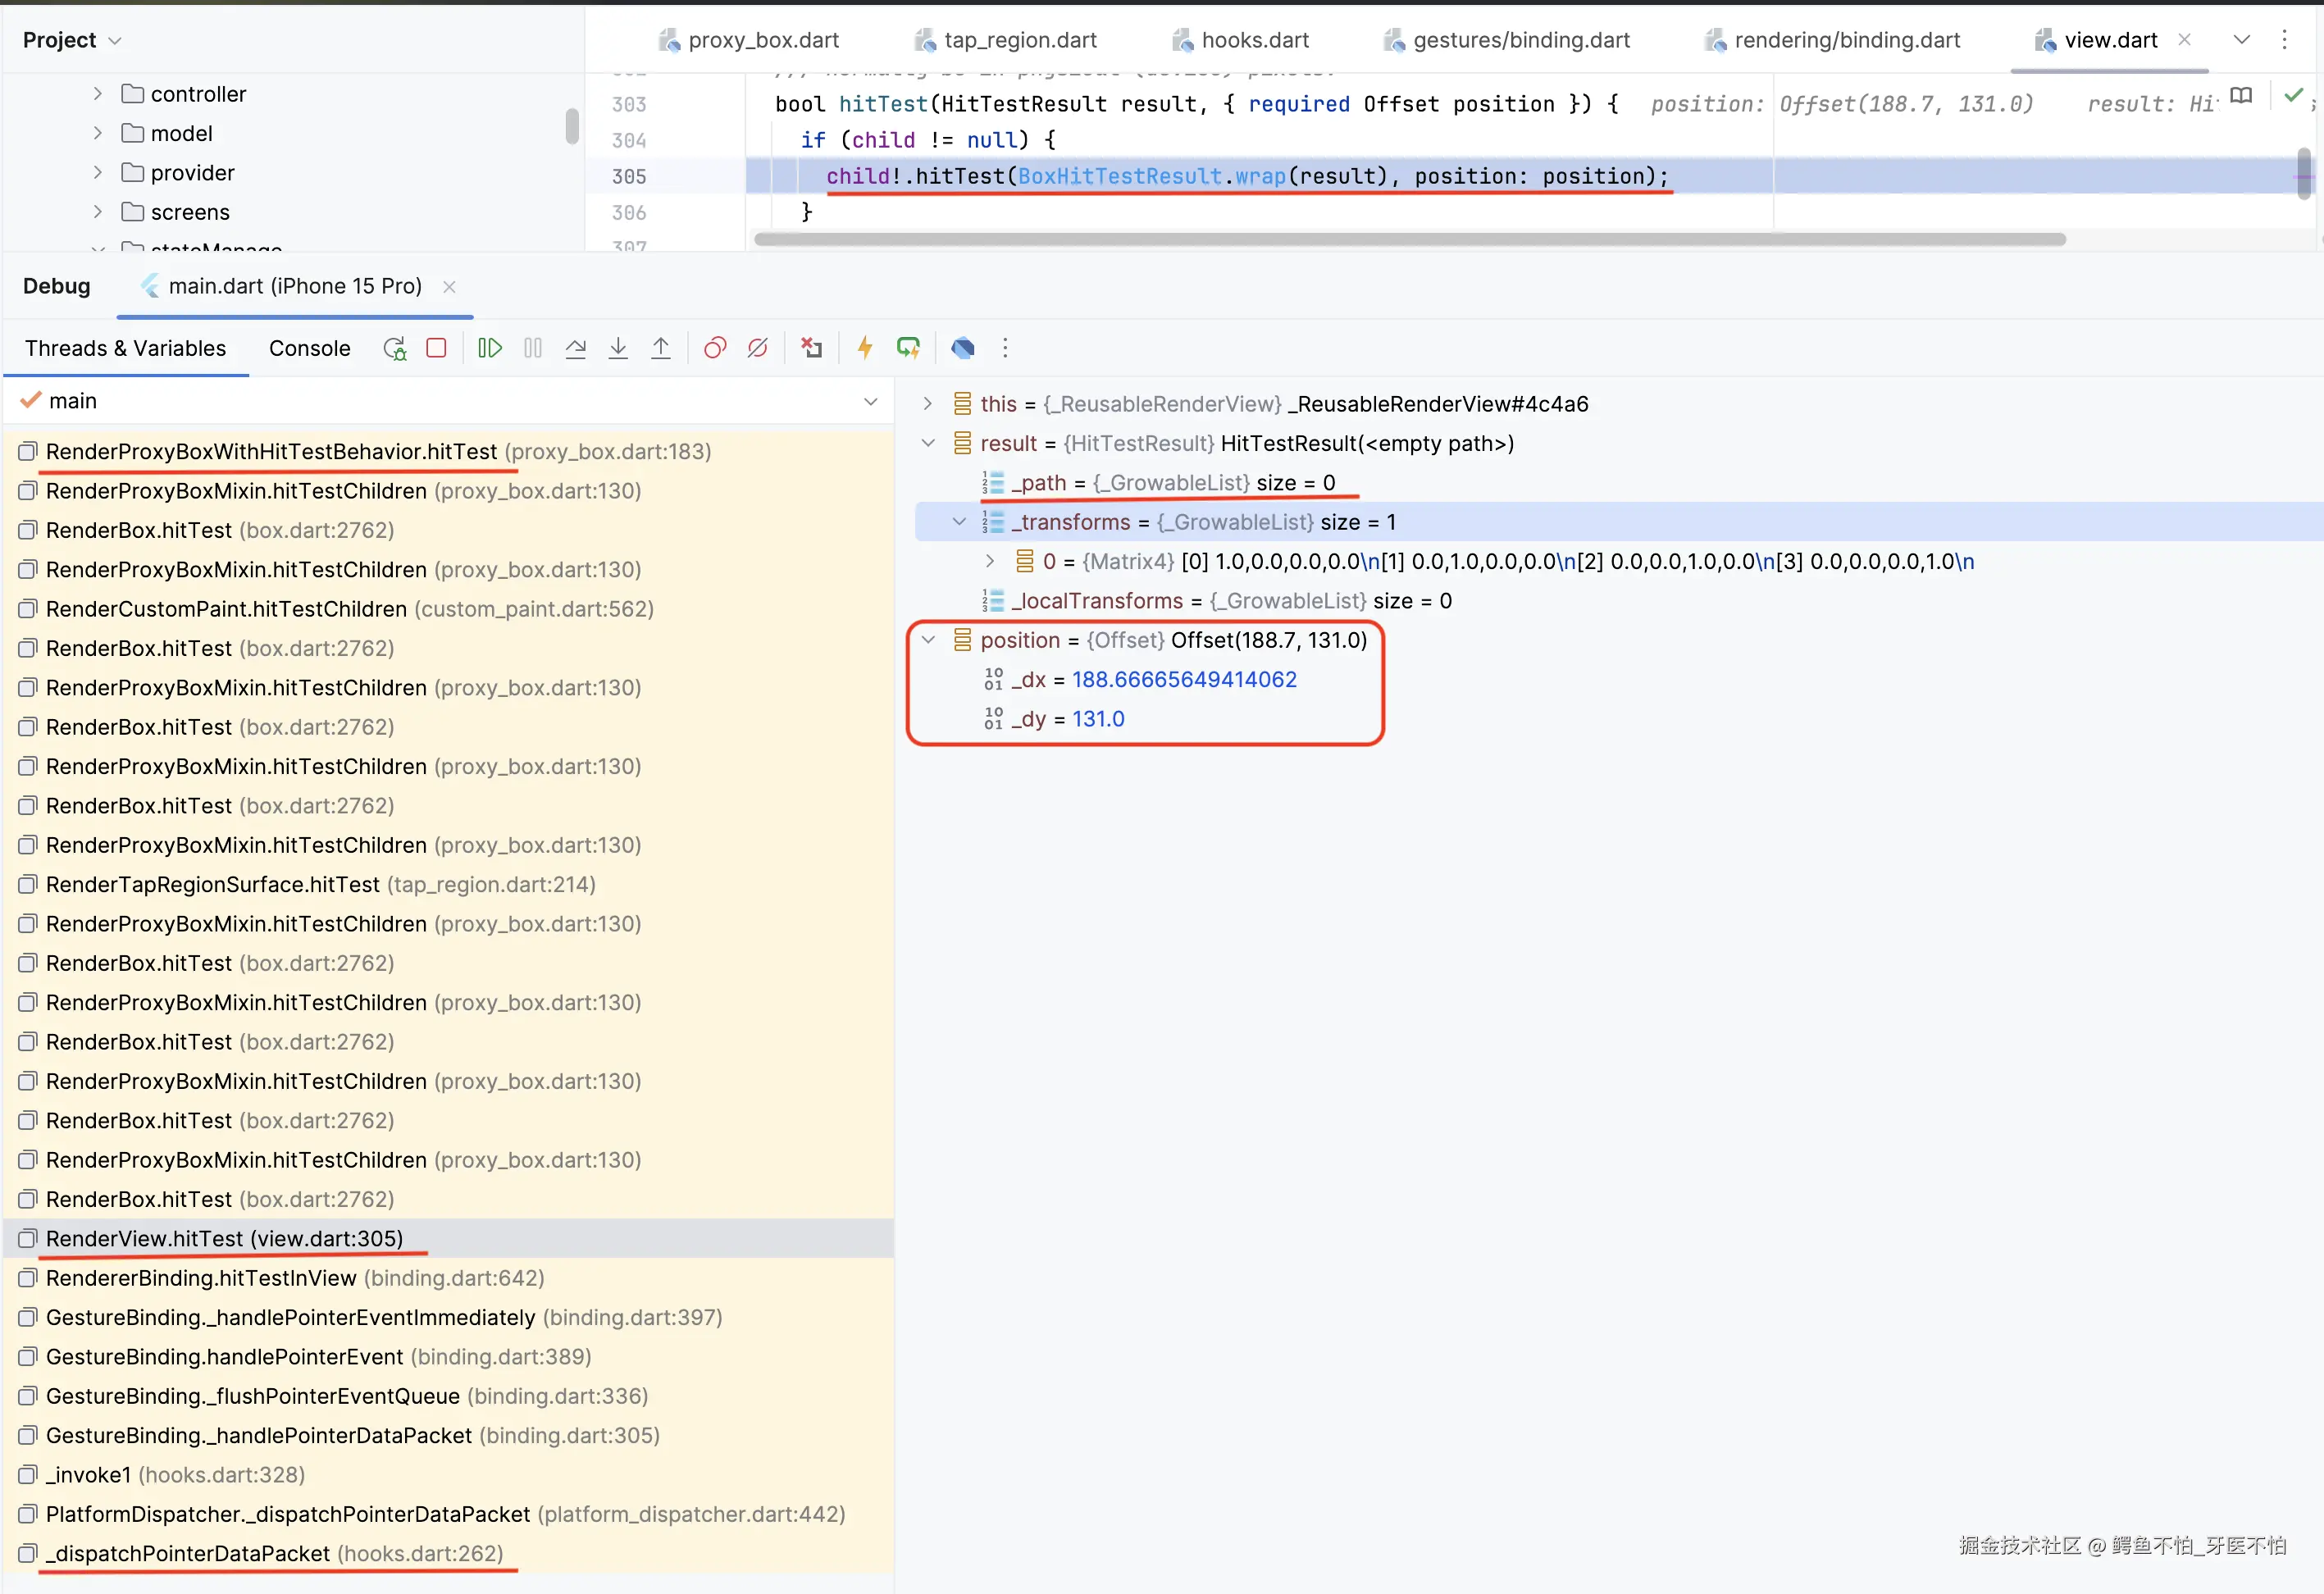The height and width of the screenshot is (1594, 2324).
Task: Select the RendererBinding.hitTestInView stack frame
Action: 200,1278
